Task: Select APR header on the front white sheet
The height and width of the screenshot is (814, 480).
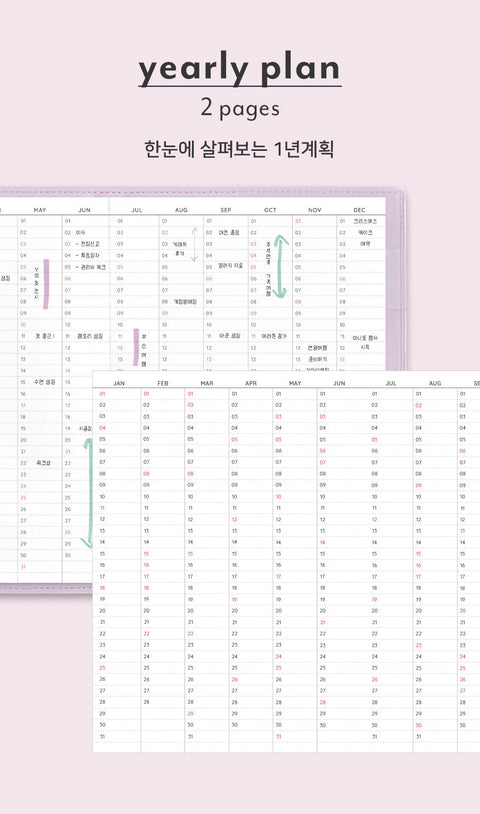Action: click(251, 383)
